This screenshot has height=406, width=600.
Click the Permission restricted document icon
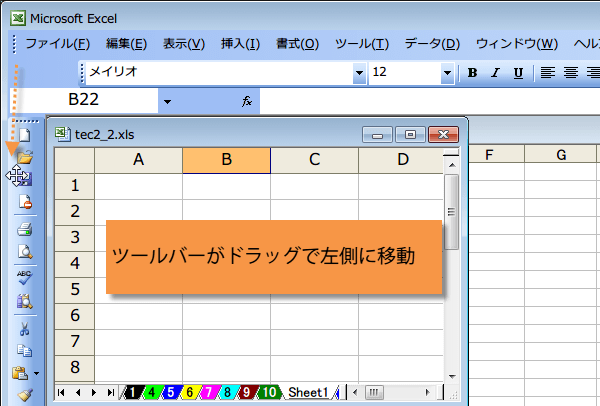[25, 202]
